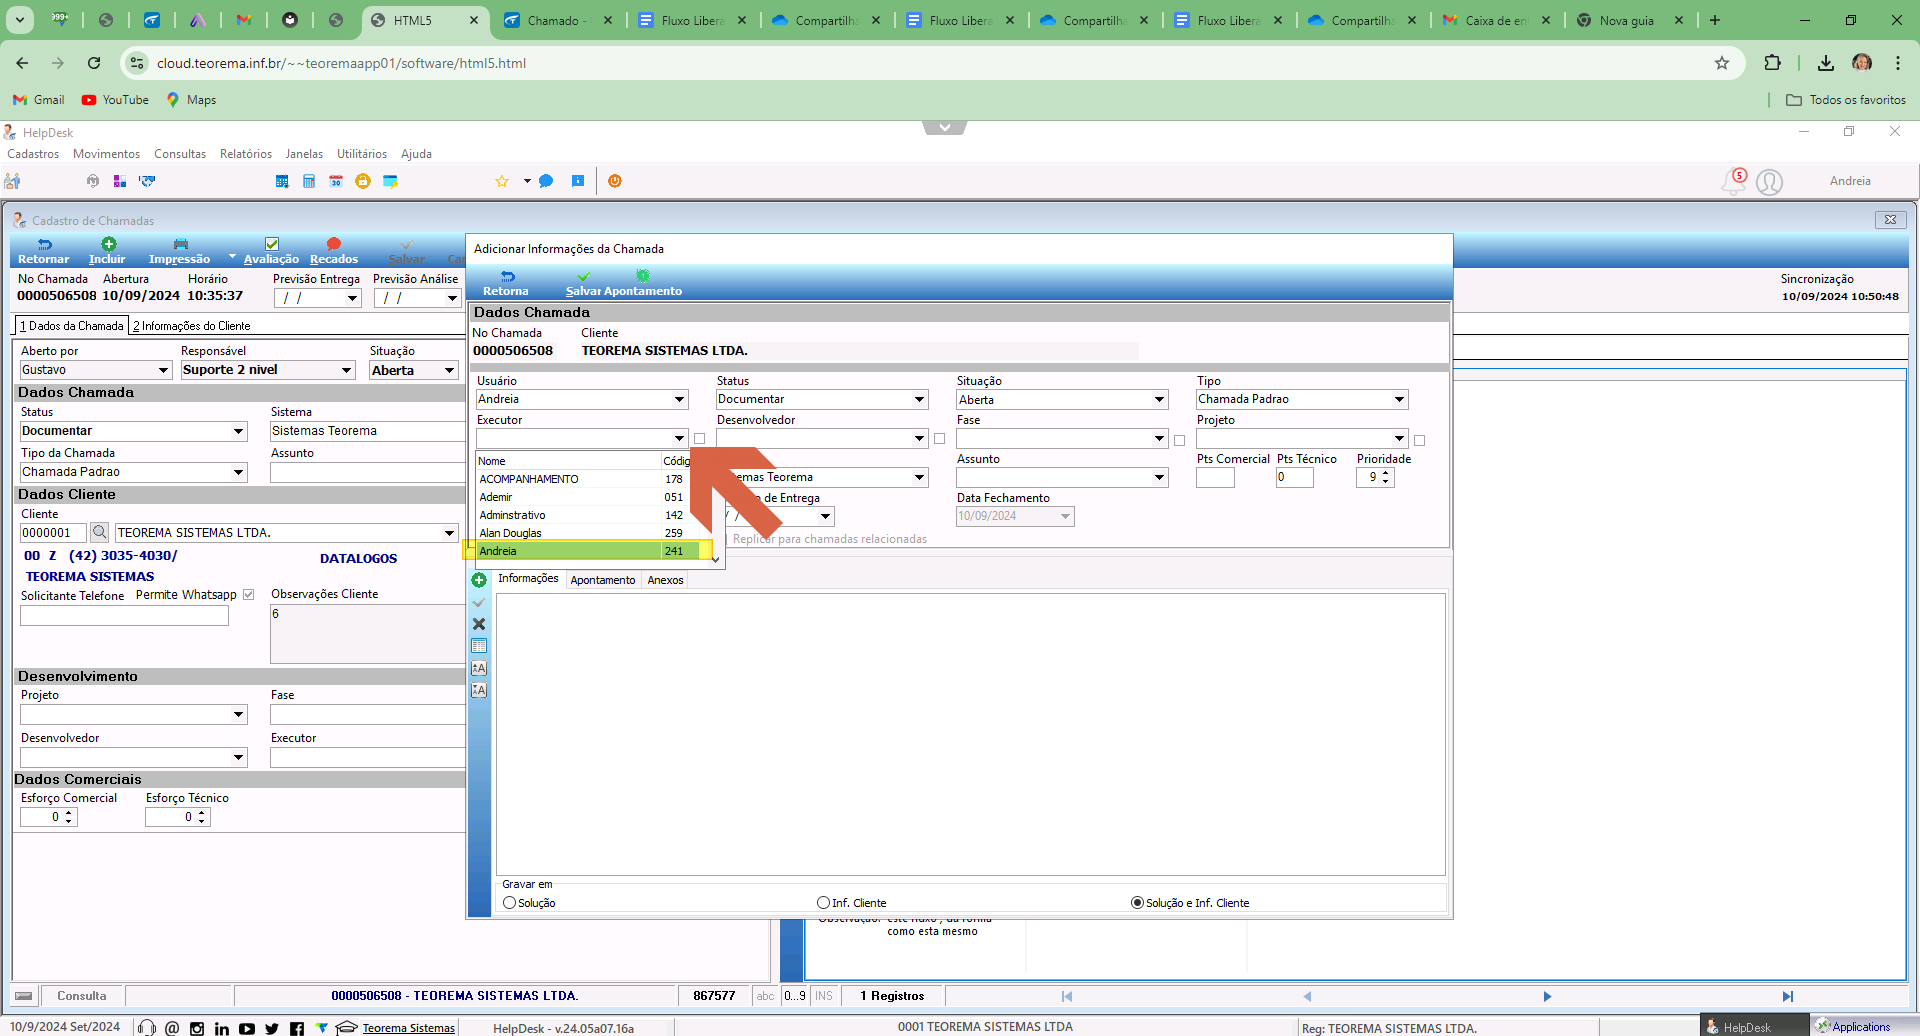This screenshot has width=1920, height=1036.
Task: Click the black X delete icon in sidebar
Action: pyautogui.click(x=479, y=624)
